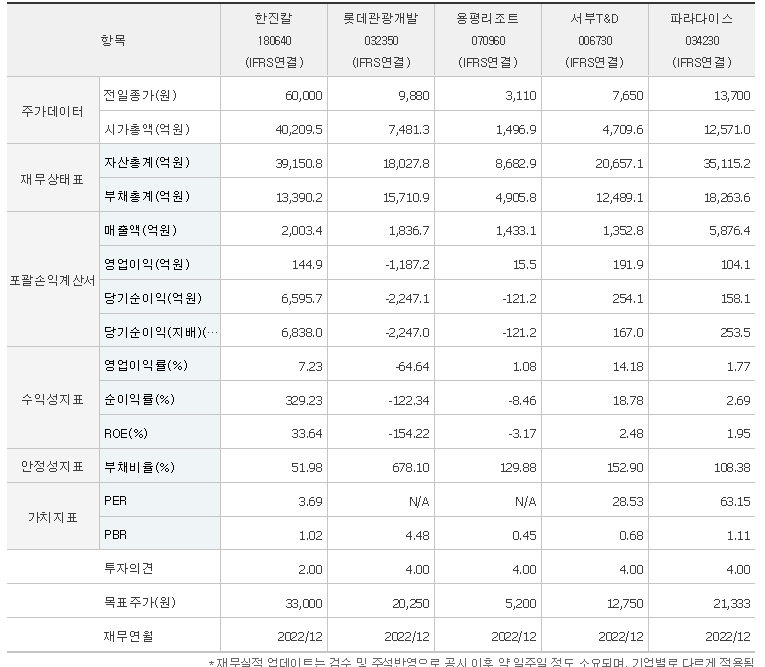This screenshot has width=765, height=667.
Task: Open the 파라다이스 company column header
Action: click(702, 40)
